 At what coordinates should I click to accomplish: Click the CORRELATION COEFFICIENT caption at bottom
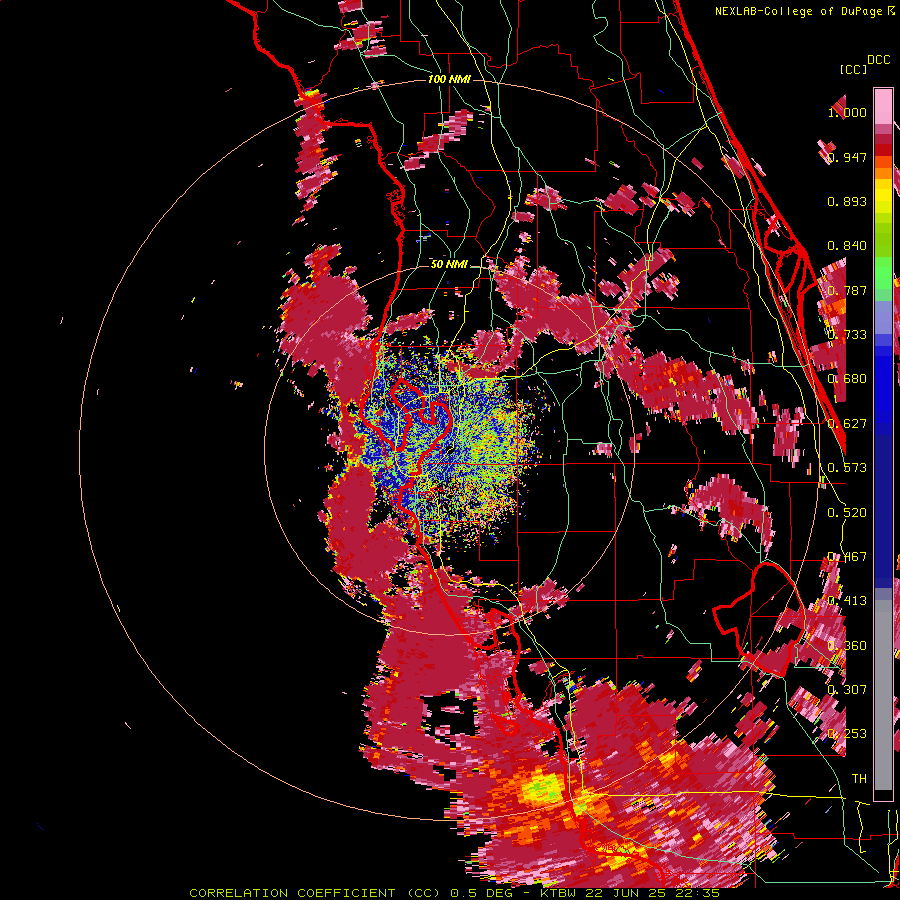(292, 893)
